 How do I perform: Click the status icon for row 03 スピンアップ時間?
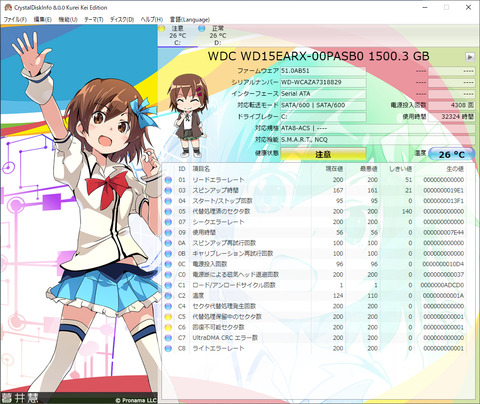tap(168, 191)
